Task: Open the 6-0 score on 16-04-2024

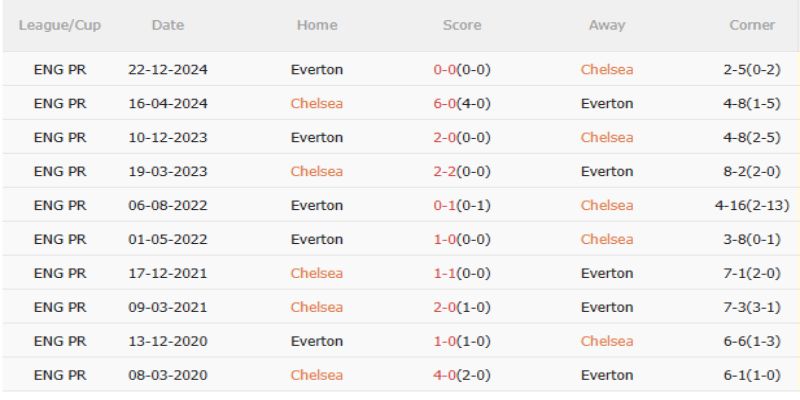Action: pos(444,104)
